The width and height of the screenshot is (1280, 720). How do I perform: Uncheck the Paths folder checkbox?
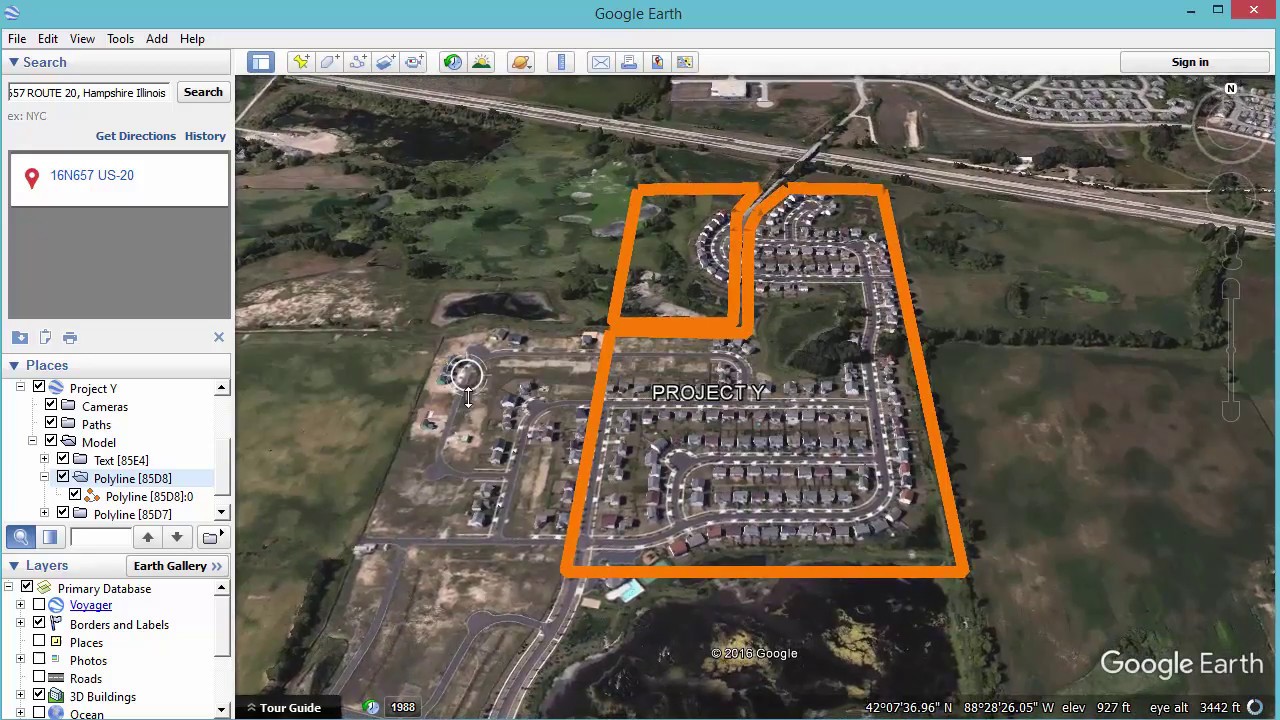(x=51, y=423)
